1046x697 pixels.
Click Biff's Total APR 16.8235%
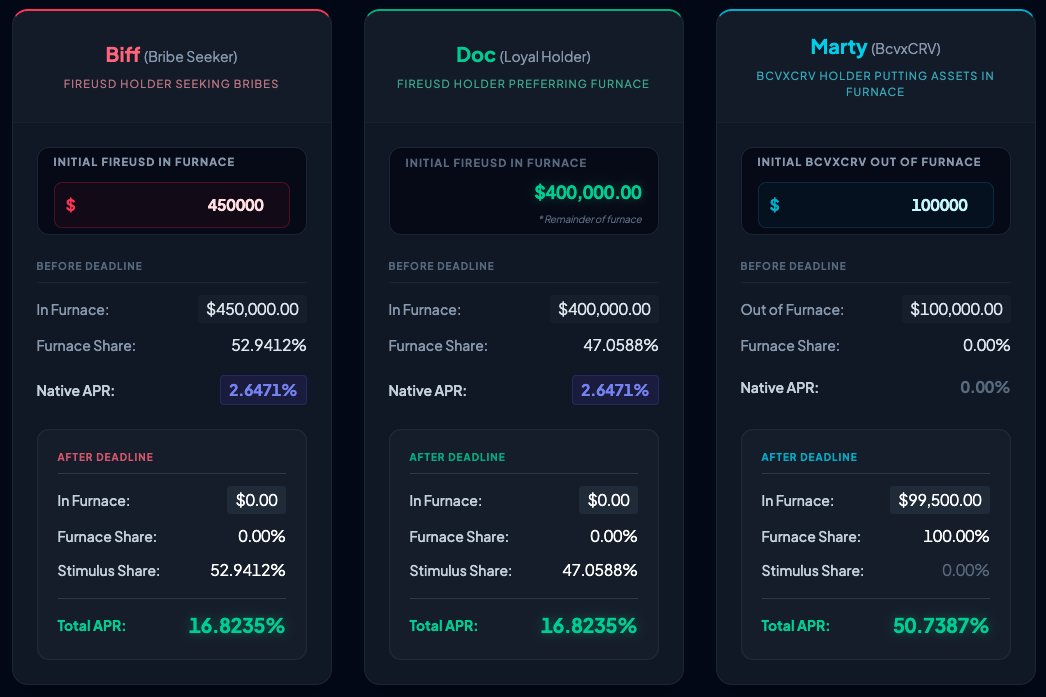pos(237,626)
